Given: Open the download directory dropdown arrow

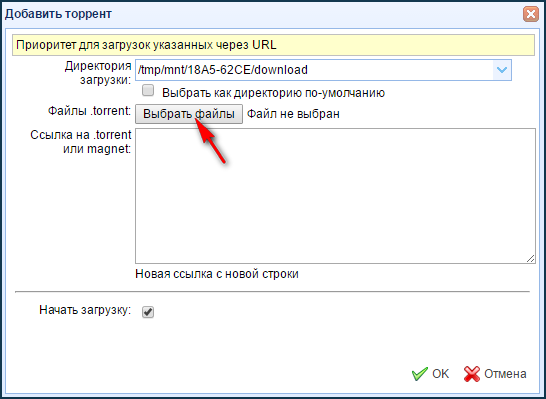Looking at the screenshot, I should coord(502,70).
